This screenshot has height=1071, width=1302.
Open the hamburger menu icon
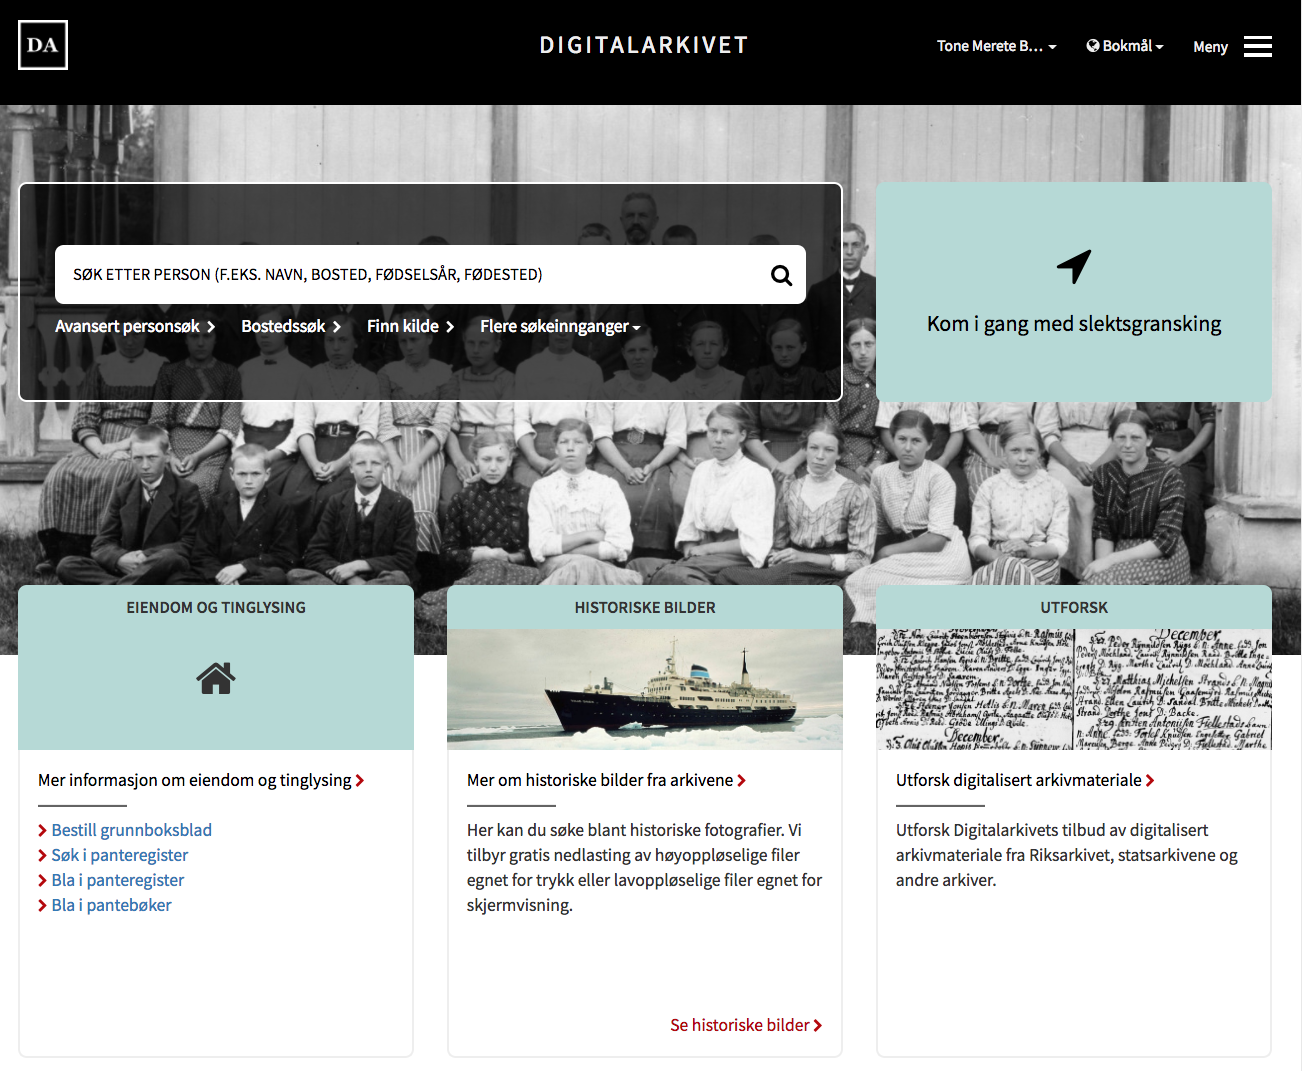pyautogui.click(x=1258, y=46)
